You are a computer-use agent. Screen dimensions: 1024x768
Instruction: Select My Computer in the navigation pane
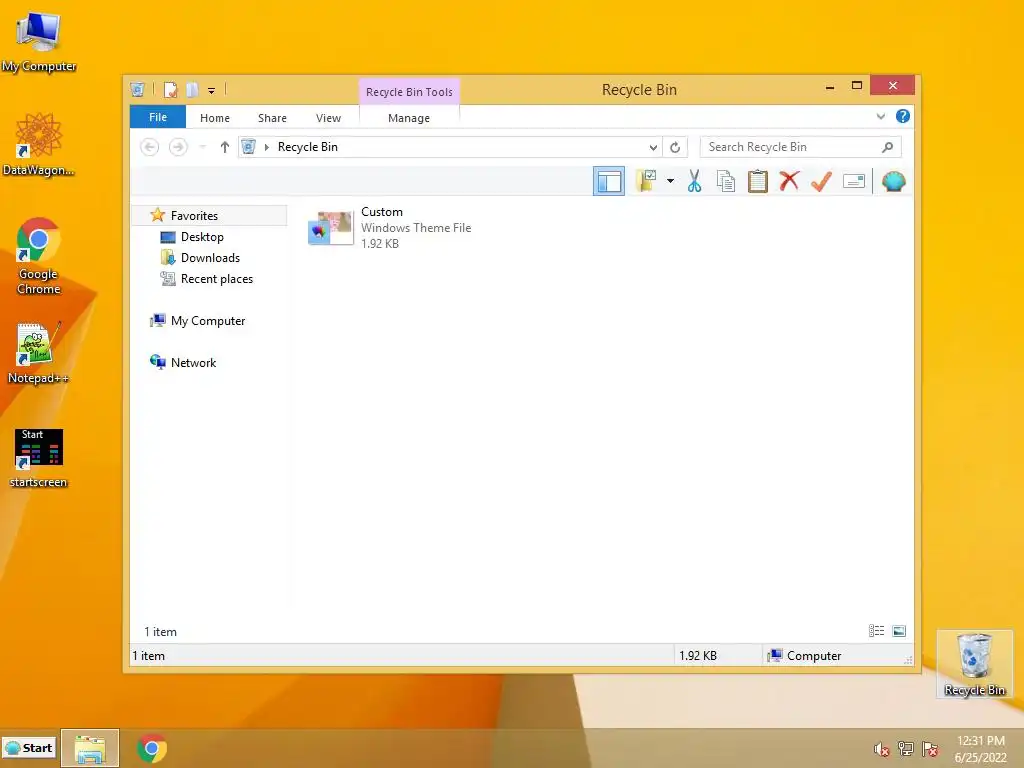tap(208, 321)
